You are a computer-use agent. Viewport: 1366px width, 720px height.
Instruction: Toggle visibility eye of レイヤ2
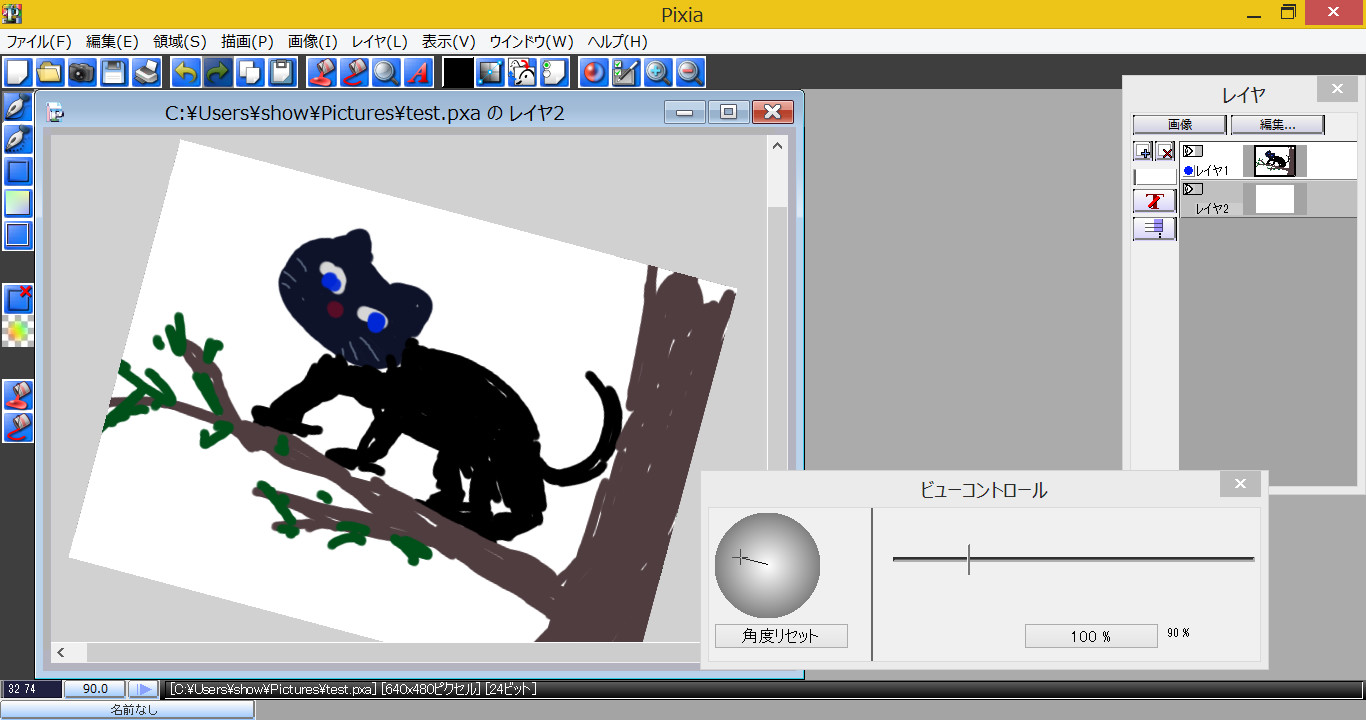[x=1192, y=188]
